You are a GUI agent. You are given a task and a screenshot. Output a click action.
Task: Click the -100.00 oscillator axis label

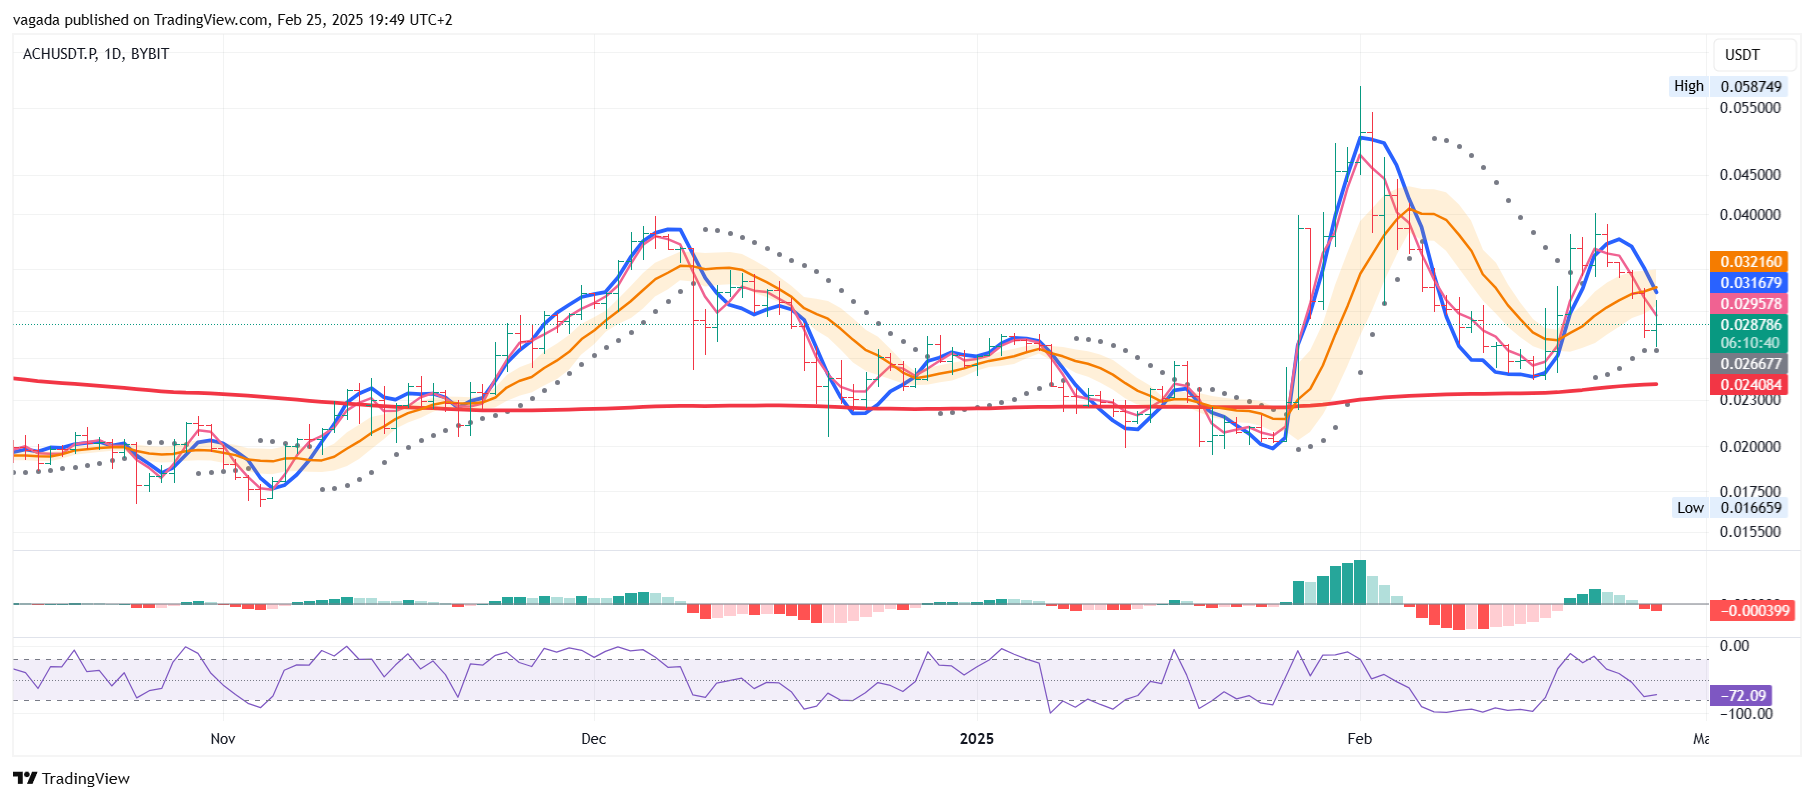click(x=1746, y=714)
